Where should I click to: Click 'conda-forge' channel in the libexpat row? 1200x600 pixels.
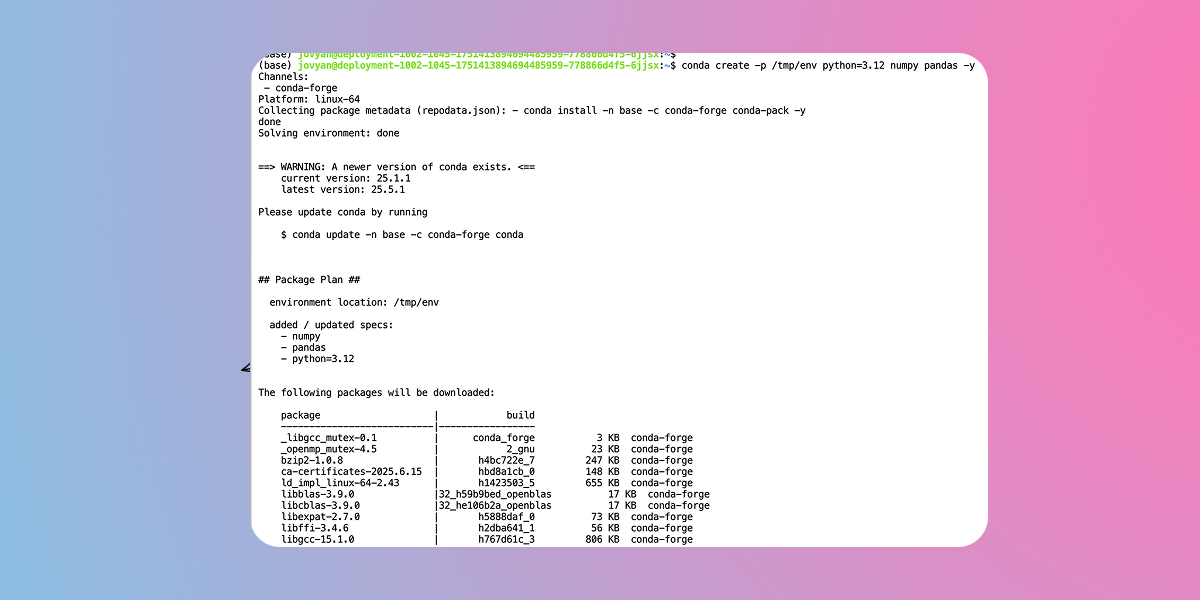pos(662,517)
